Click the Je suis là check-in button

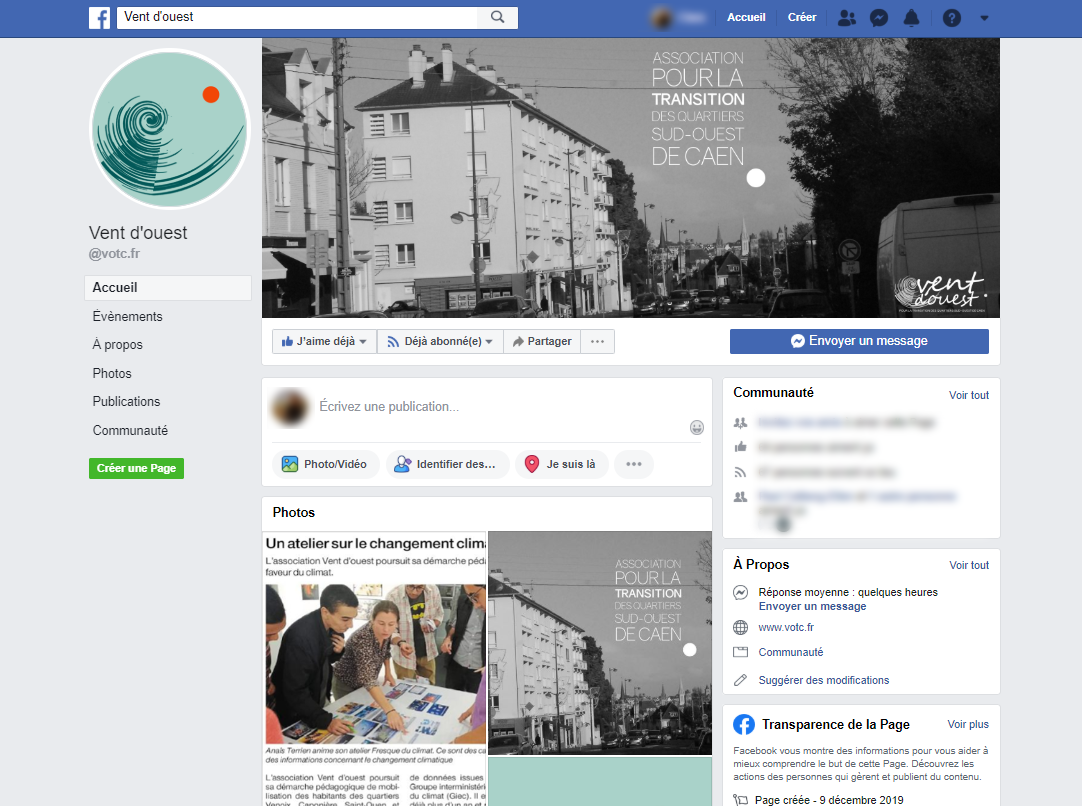click(x=562, y=464)
